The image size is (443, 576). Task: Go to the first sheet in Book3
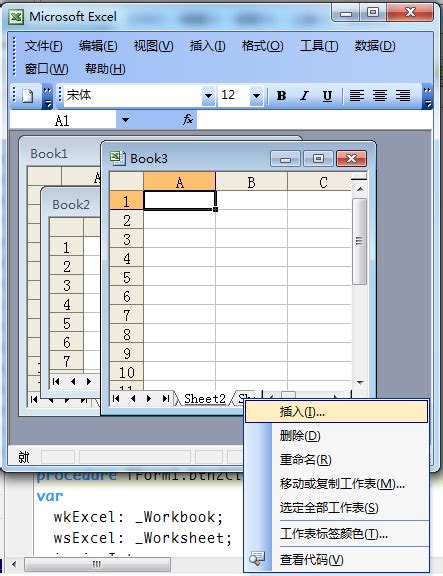[x=116, y=399]
